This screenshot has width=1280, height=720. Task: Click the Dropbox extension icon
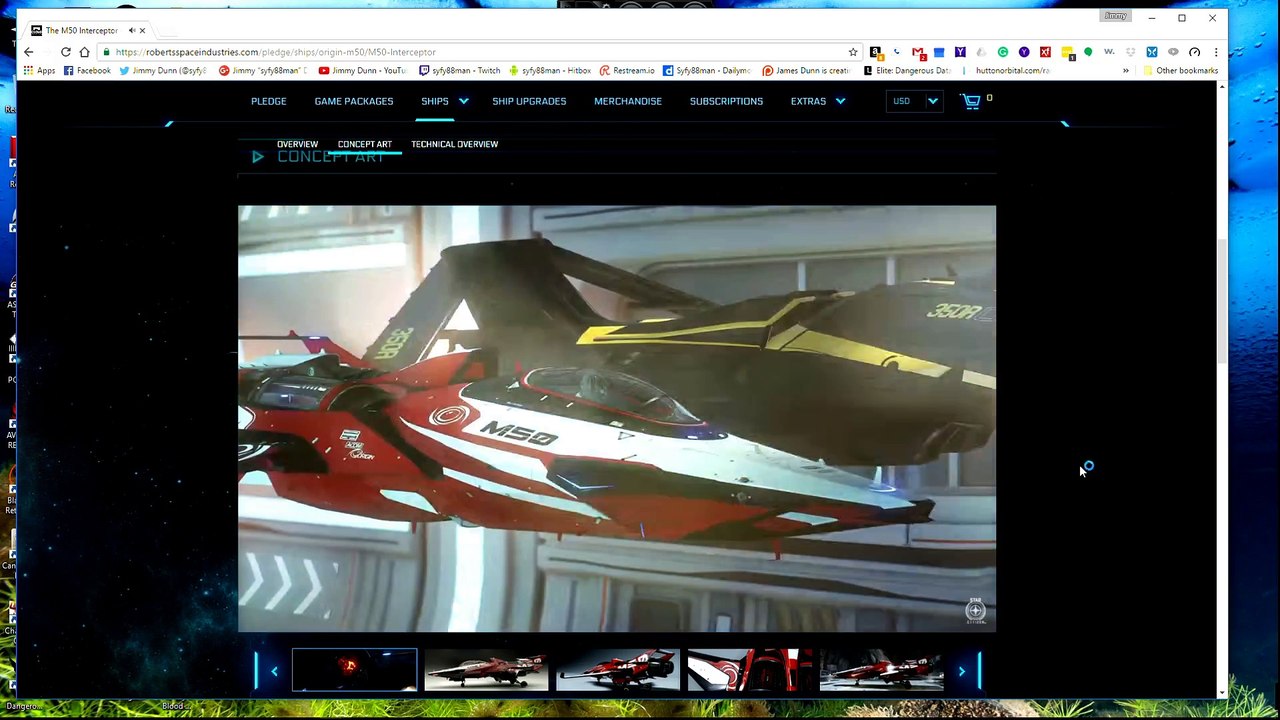[x=1131, y=52]
